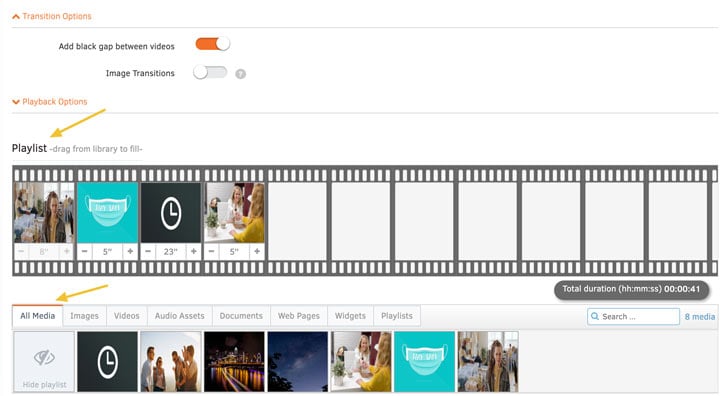Increase duration of the face mask item
725x396 pixels.
pyautogui.click(x=130, y=251)
